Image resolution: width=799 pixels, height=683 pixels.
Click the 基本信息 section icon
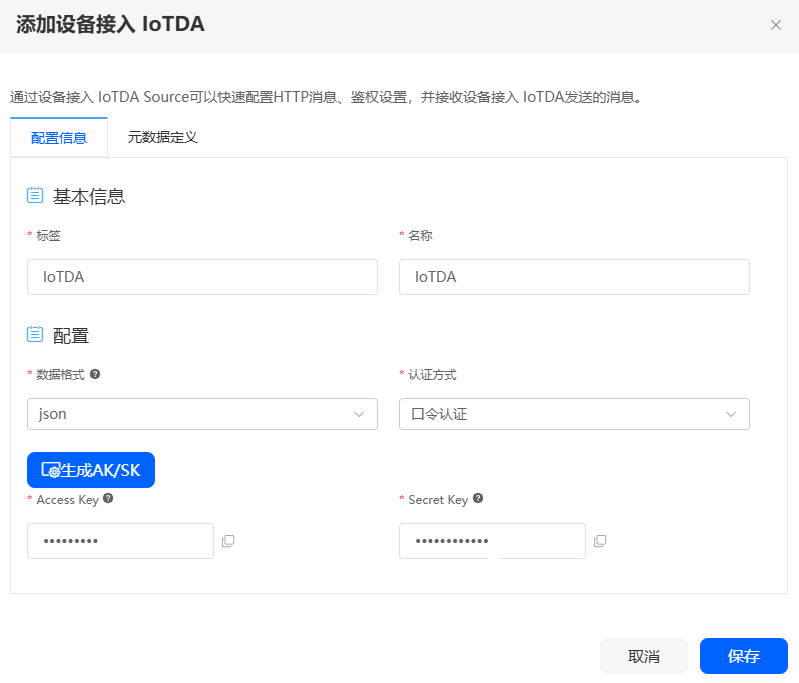[35, 195]
